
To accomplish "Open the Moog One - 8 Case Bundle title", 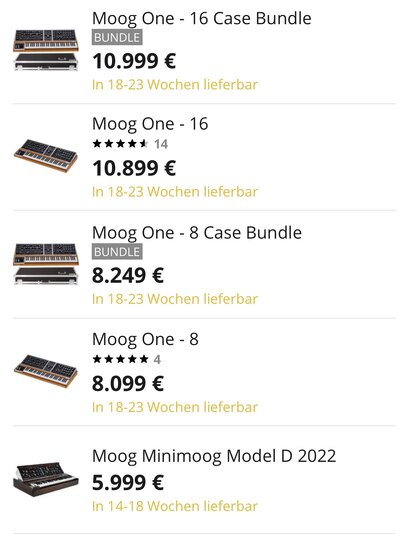I will [x=197, y=233].
